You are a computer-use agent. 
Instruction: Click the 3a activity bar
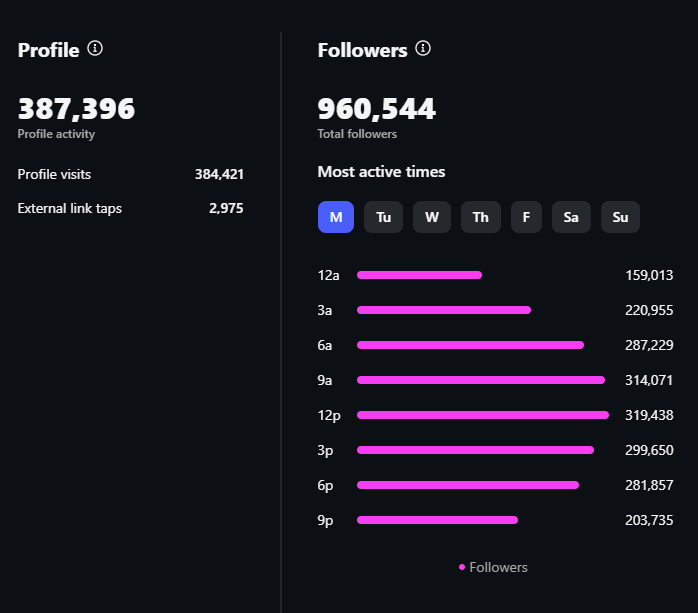pos(444,310)
